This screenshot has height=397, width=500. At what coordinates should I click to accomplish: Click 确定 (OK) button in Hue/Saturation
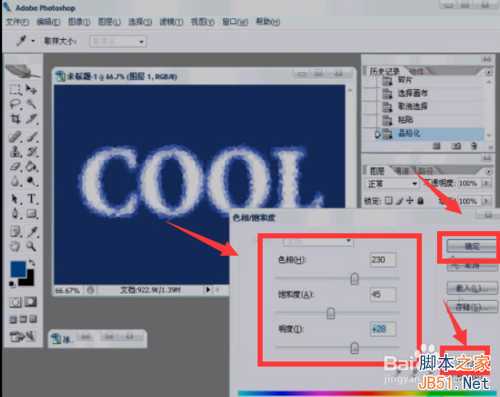tap(471, 246)
